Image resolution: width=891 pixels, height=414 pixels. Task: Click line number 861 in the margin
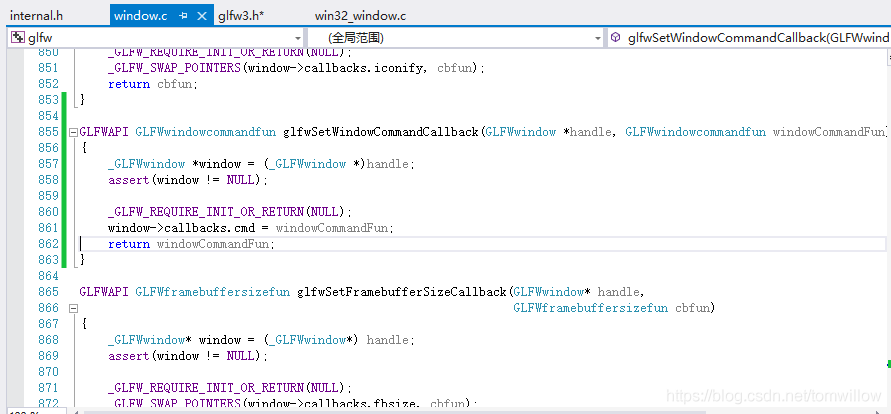[48, 228]
